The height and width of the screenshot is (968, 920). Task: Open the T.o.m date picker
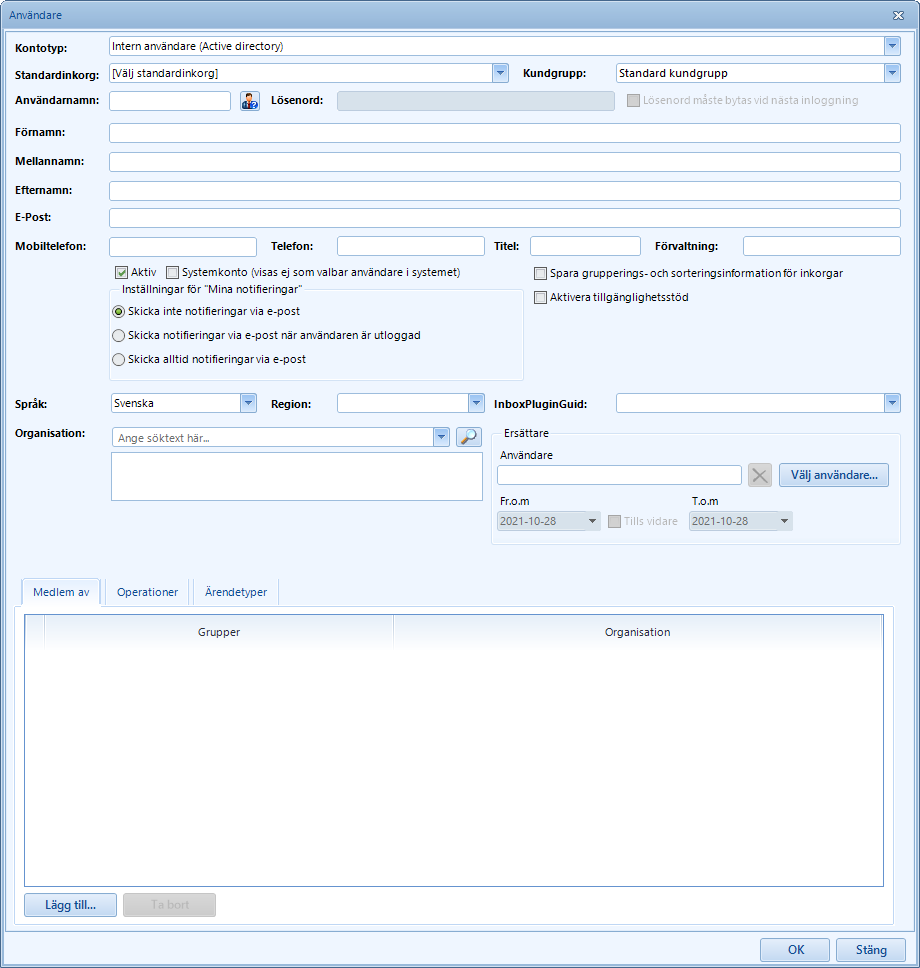click(x=784, y=521)
